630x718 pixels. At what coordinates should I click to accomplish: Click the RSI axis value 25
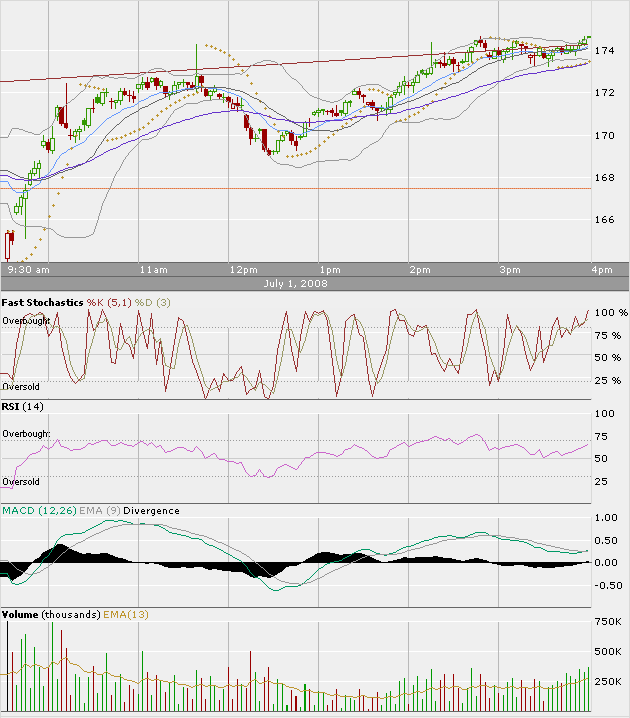[x=601, y=482]
